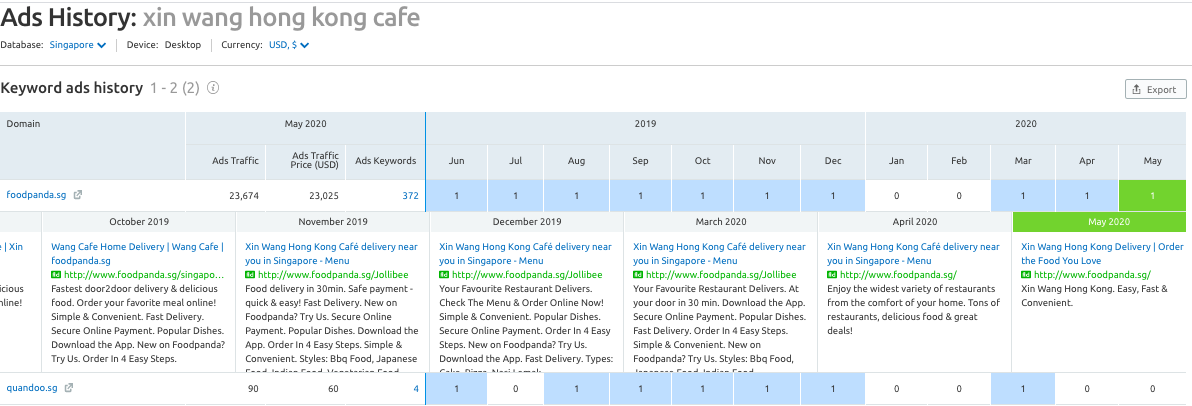Click the April 2020 ad column header
The image size is (1192, 406).
point(915,222)
